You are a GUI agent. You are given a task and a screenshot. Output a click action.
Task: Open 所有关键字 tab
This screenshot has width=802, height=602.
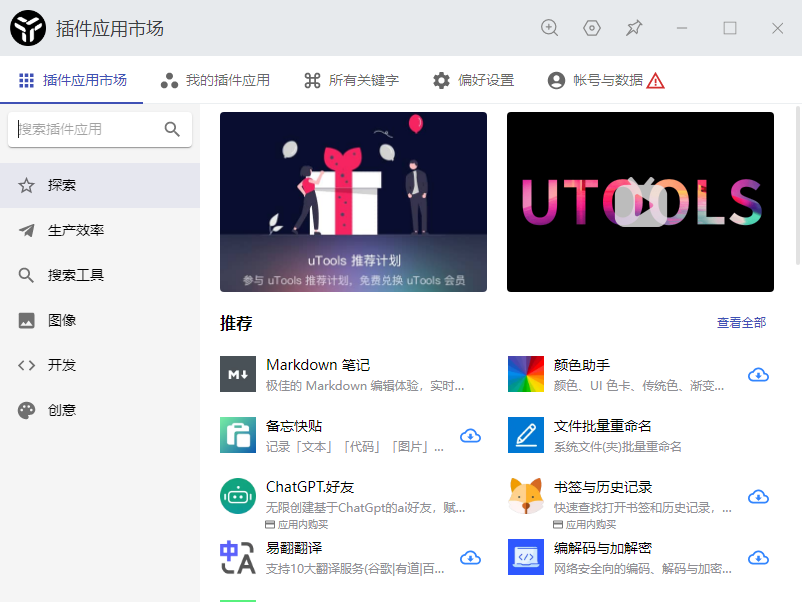click(x=351, y=80)
